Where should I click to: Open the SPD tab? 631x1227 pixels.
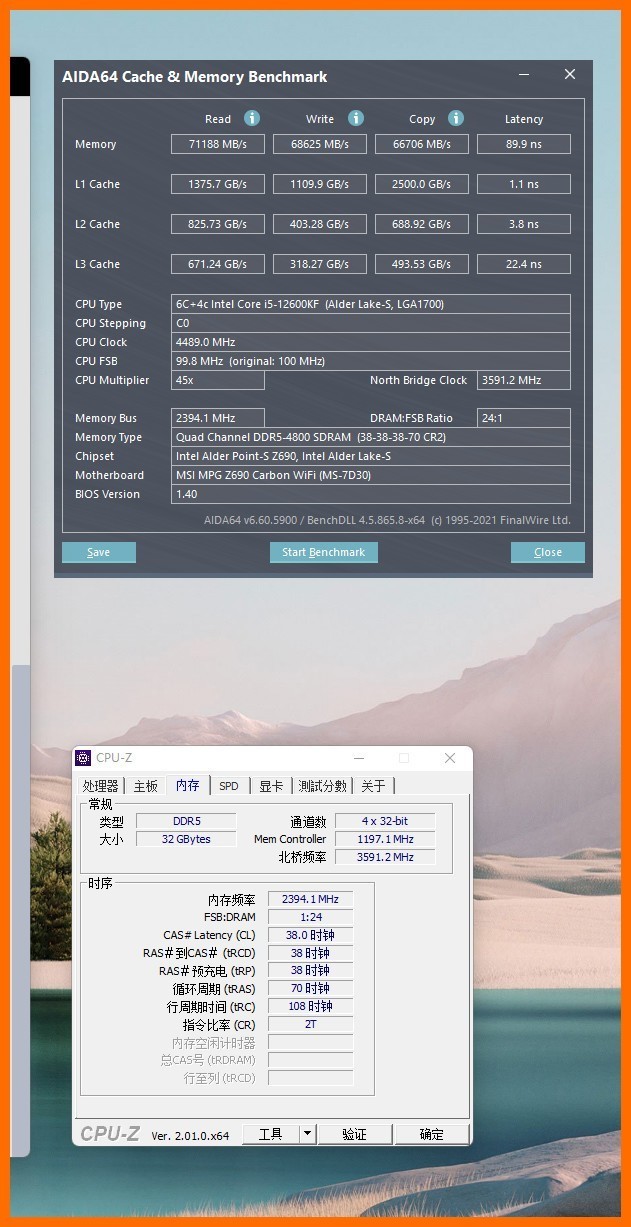(x=229, y=786)
